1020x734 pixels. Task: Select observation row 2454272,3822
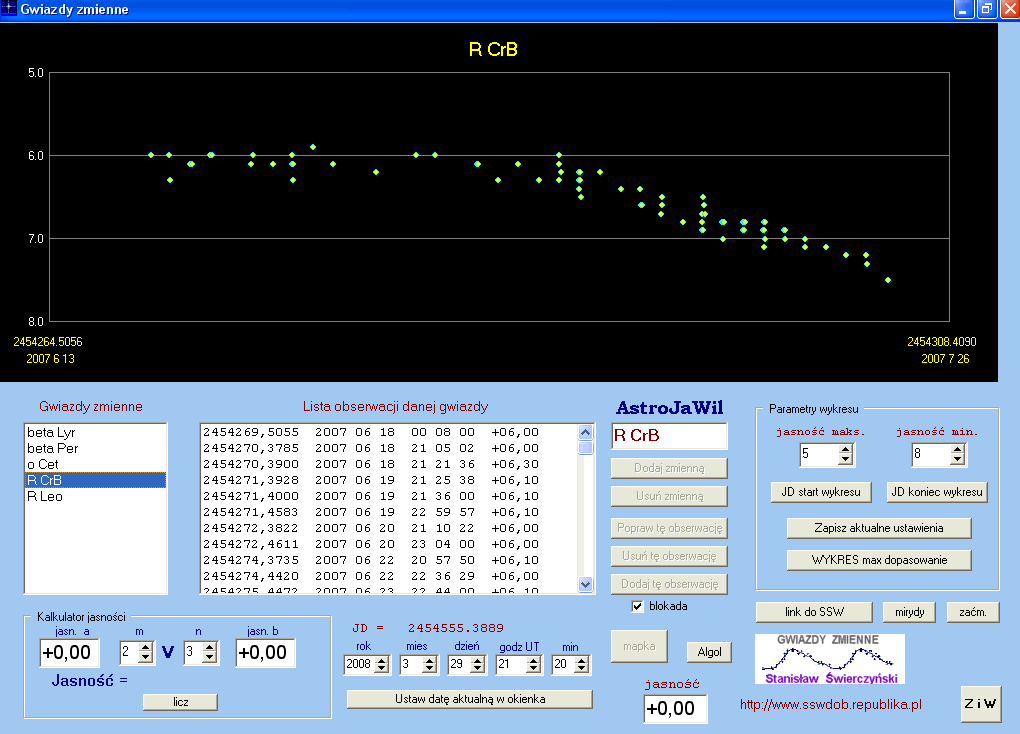click(389, 528)
